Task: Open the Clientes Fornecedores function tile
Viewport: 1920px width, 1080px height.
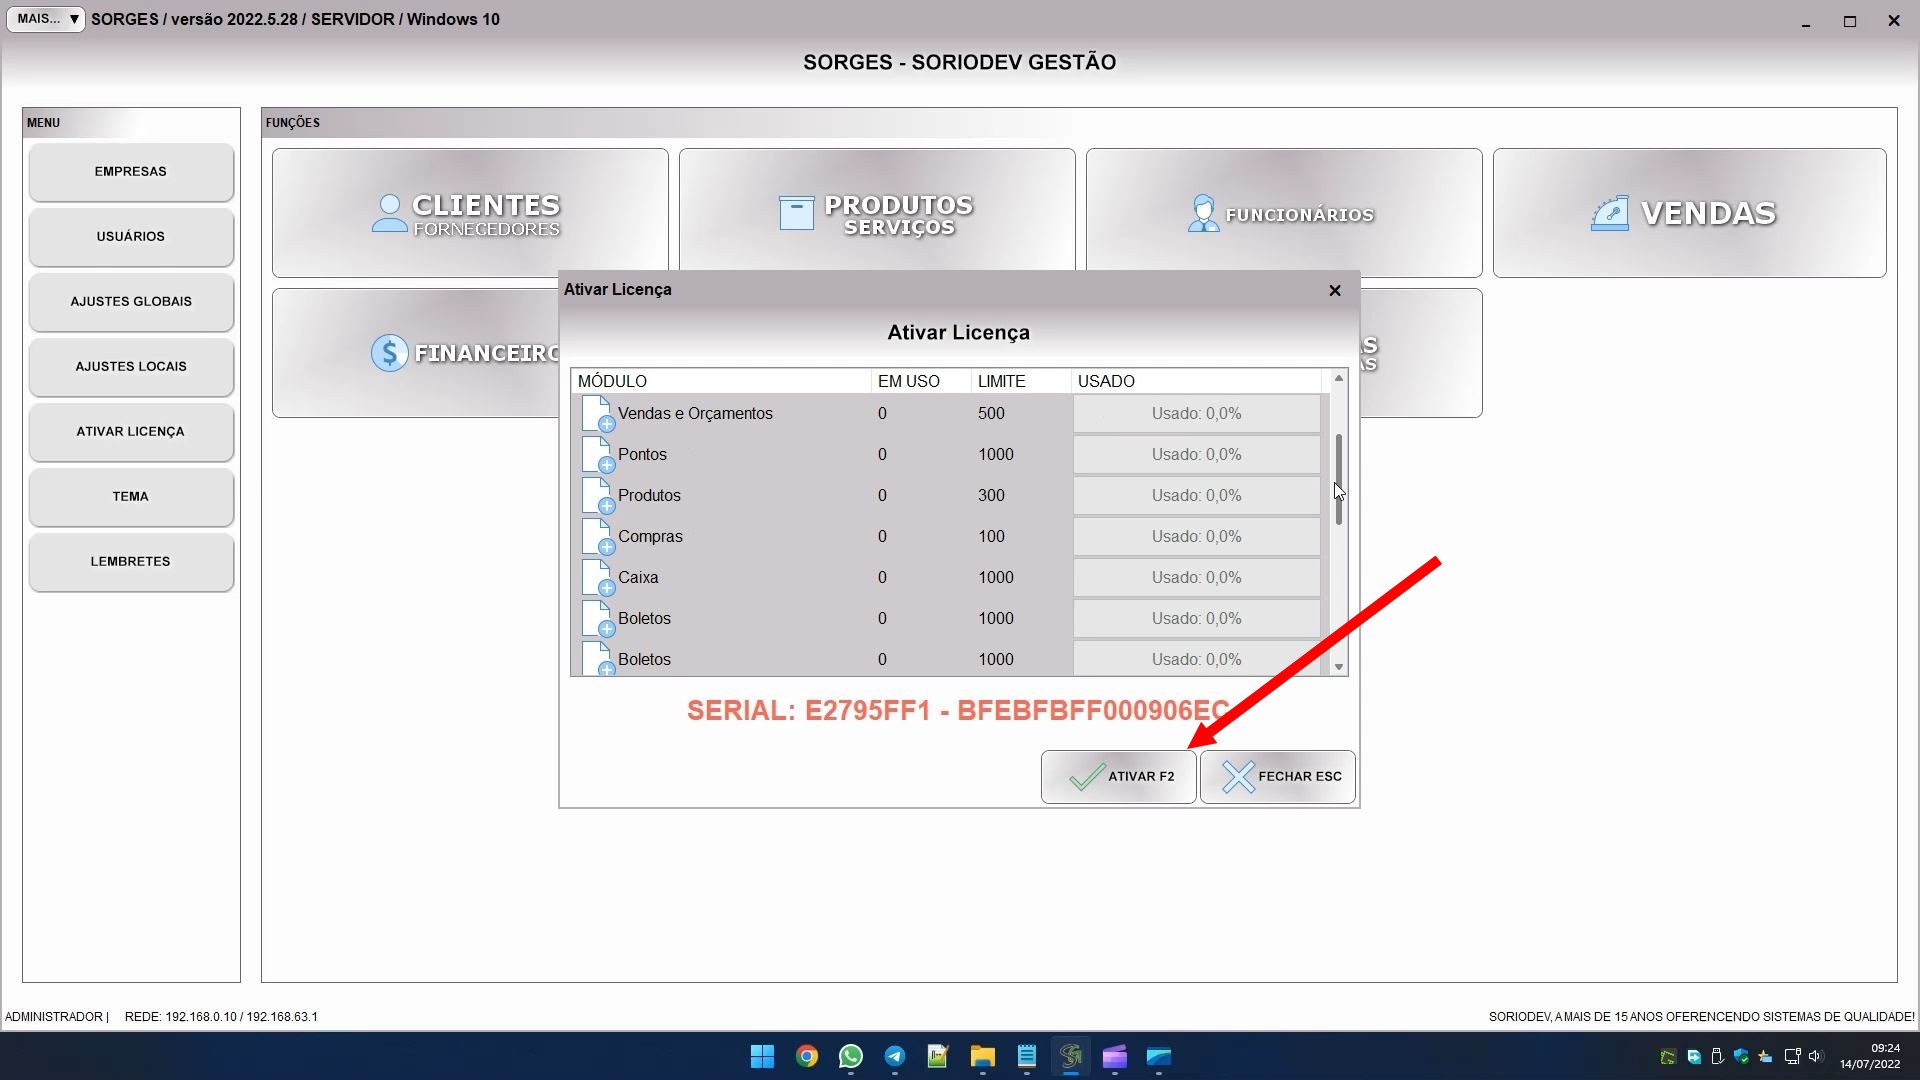Action: coord(470,213)
